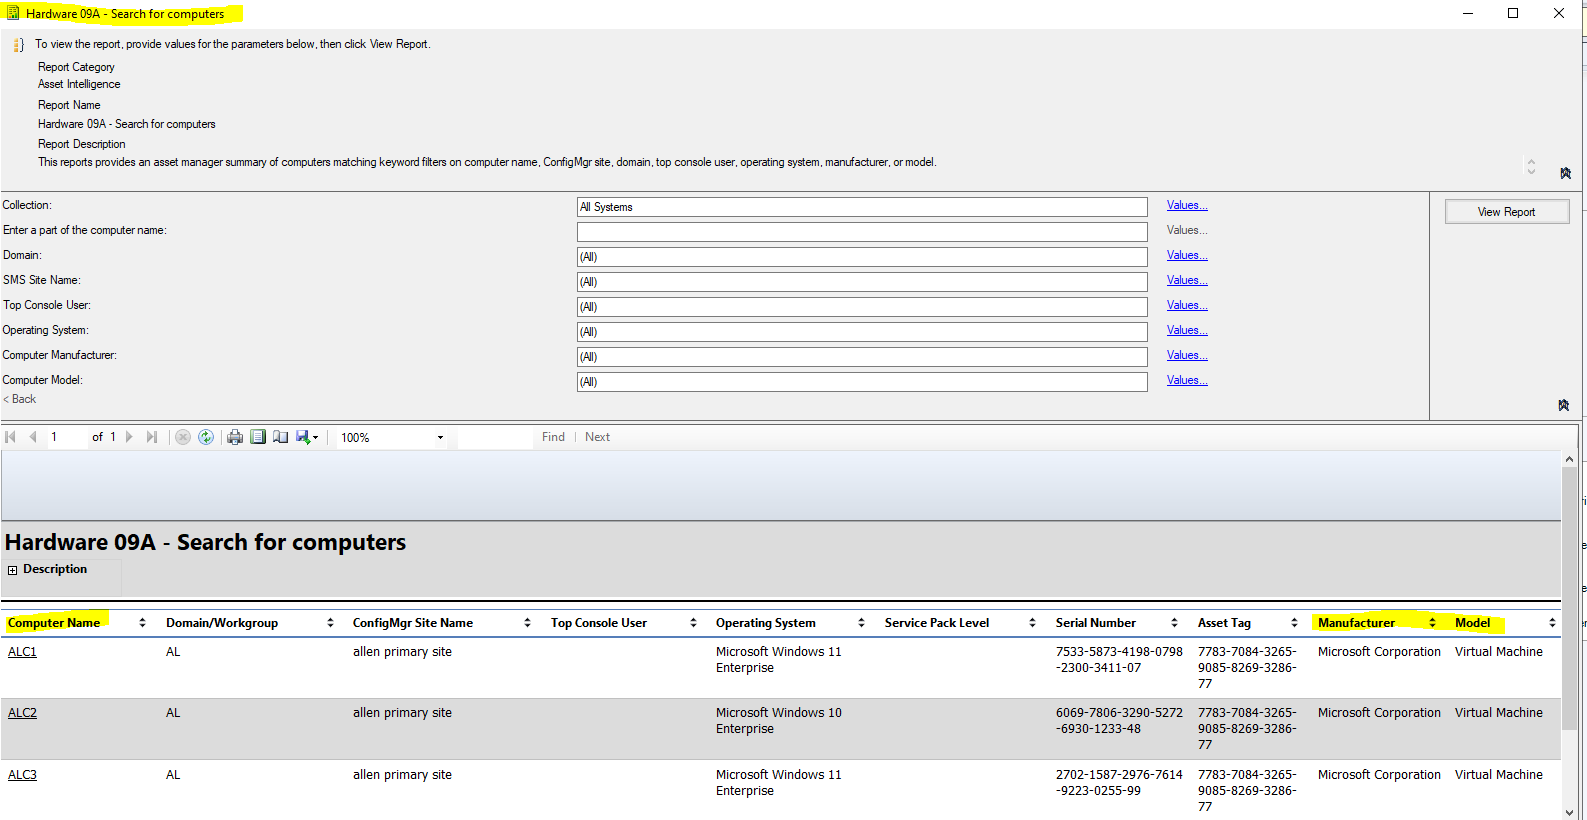Sort by Manufacturer column
This screenshot has width=1587, height=820.
pos(1432,623)
